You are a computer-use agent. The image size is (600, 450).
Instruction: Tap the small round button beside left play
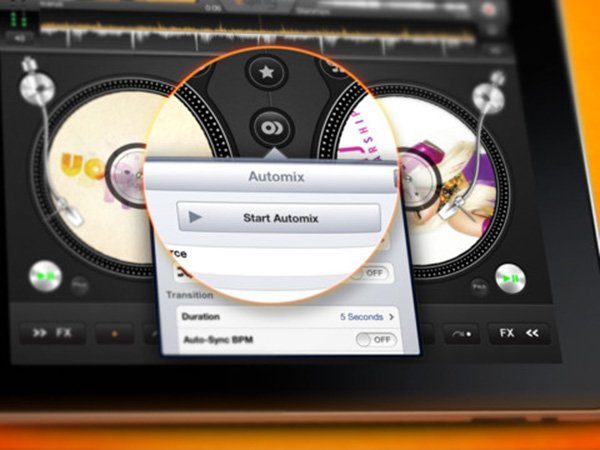[x=80, y=285]
